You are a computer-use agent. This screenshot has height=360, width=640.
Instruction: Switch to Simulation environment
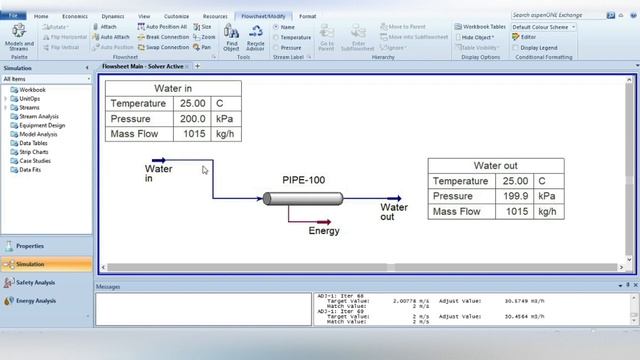(47, 264)
